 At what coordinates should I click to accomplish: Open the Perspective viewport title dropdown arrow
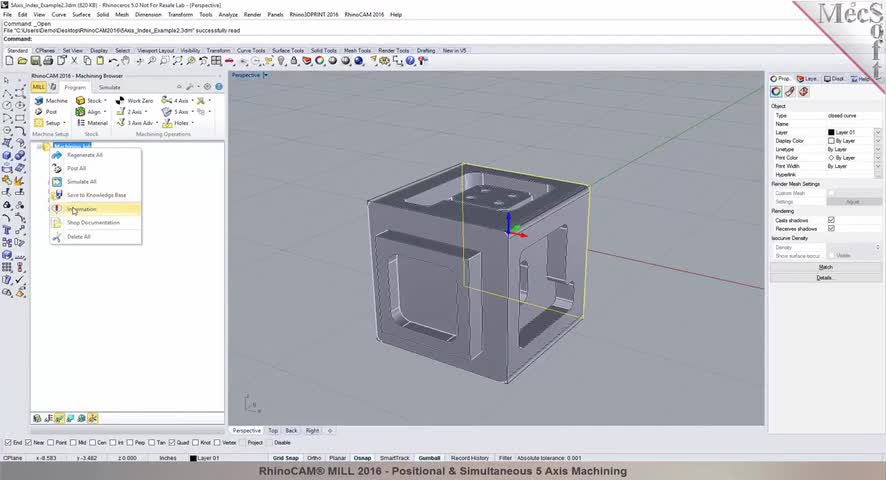265,75
